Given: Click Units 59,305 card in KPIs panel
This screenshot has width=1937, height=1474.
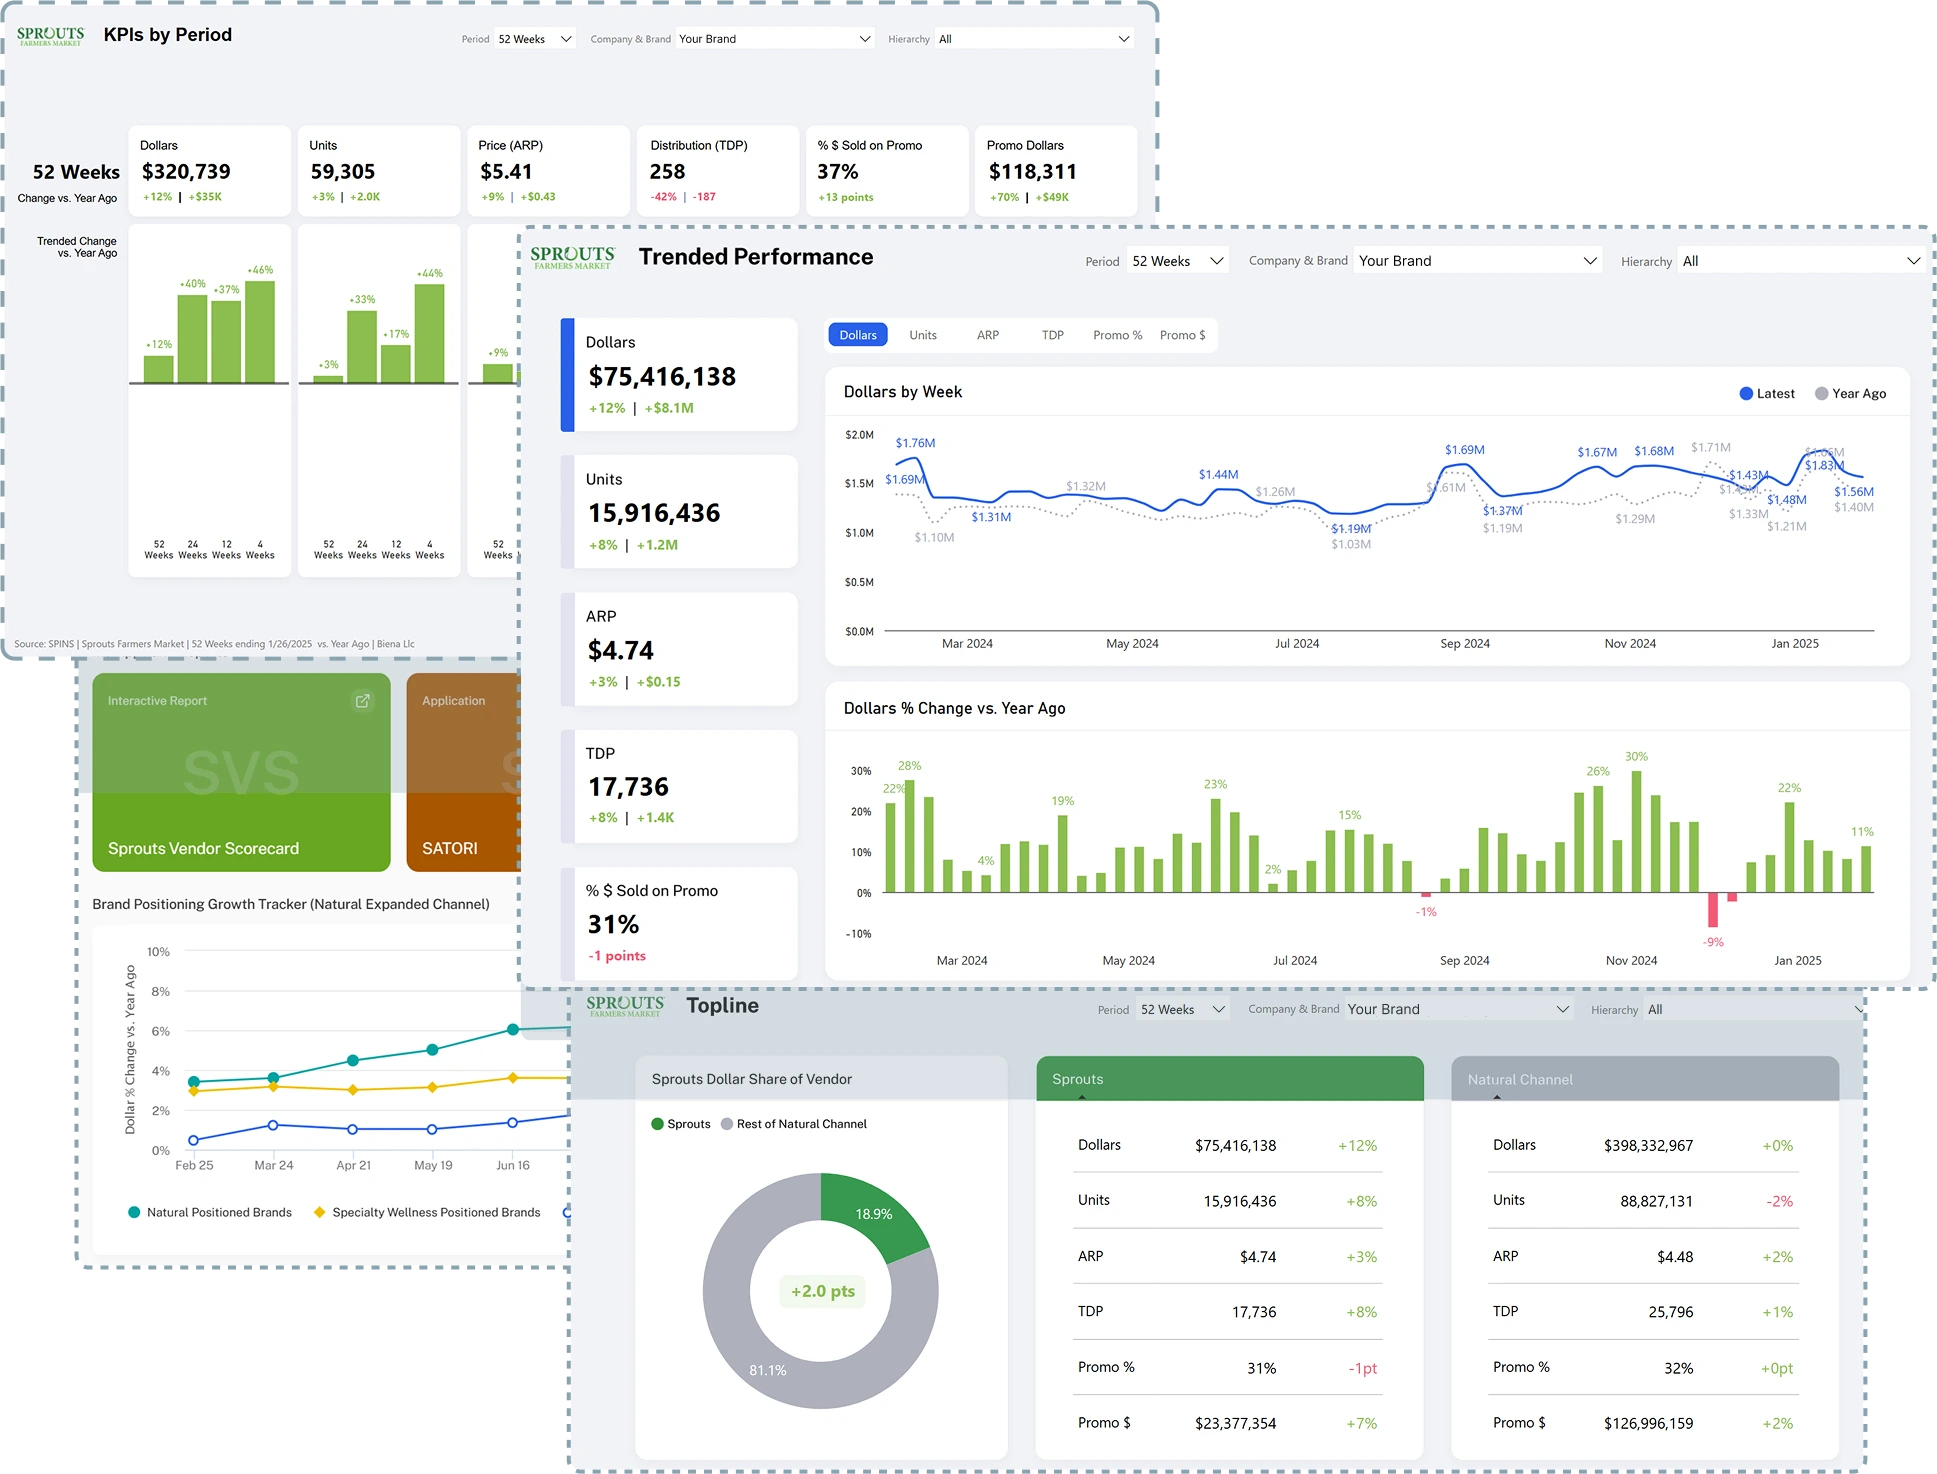Looking at the screenshot, I should point(379,171).
